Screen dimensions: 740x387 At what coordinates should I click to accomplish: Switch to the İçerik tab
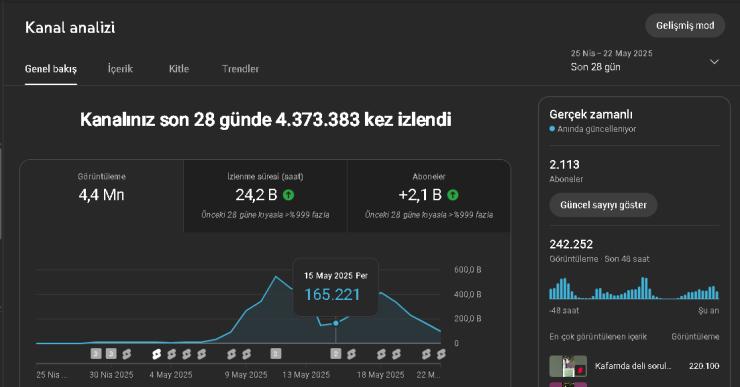(x=120, y=69)
